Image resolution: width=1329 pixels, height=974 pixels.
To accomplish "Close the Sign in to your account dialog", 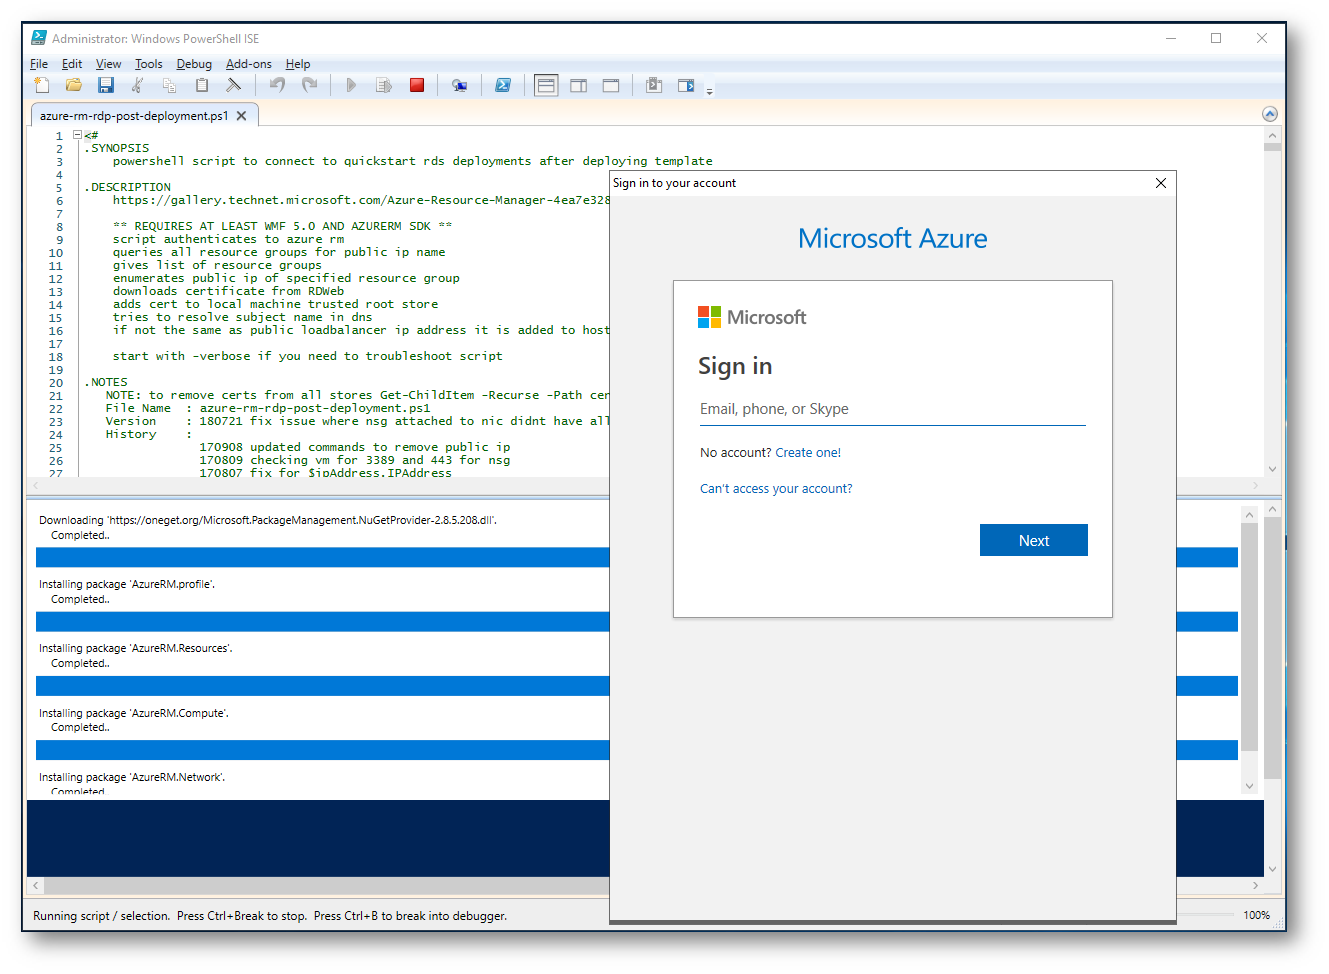I will [1161, 183].
